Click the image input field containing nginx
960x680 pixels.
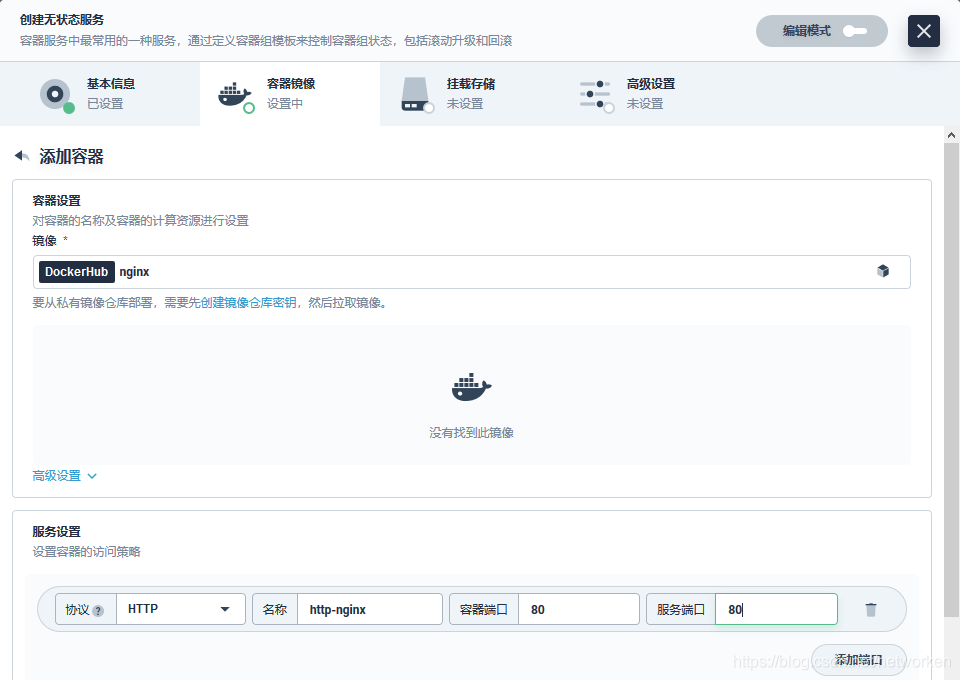click(x=471, y=272)
